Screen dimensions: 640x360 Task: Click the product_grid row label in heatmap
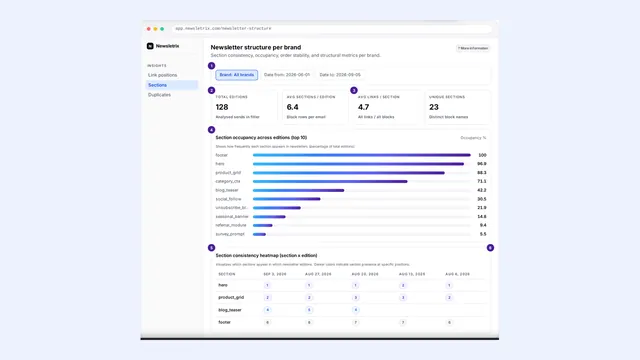point(231,298)
